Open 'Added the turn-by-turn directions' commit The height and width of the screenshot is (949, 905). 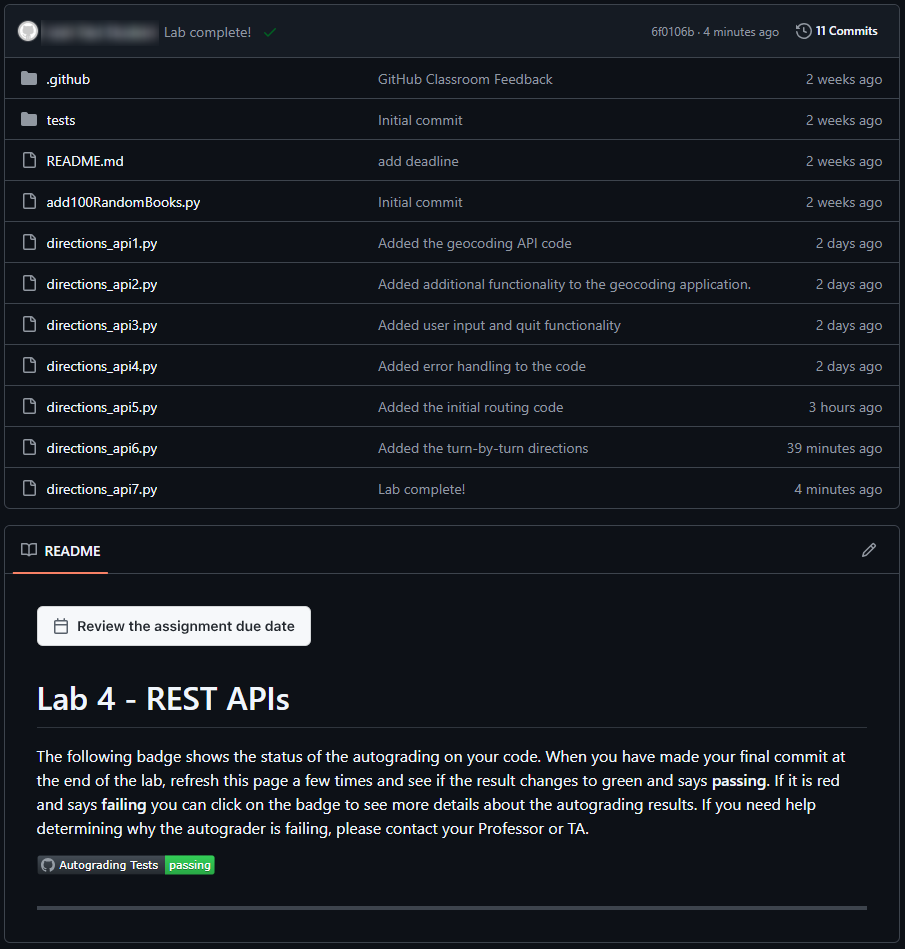[x=483, y=448]
